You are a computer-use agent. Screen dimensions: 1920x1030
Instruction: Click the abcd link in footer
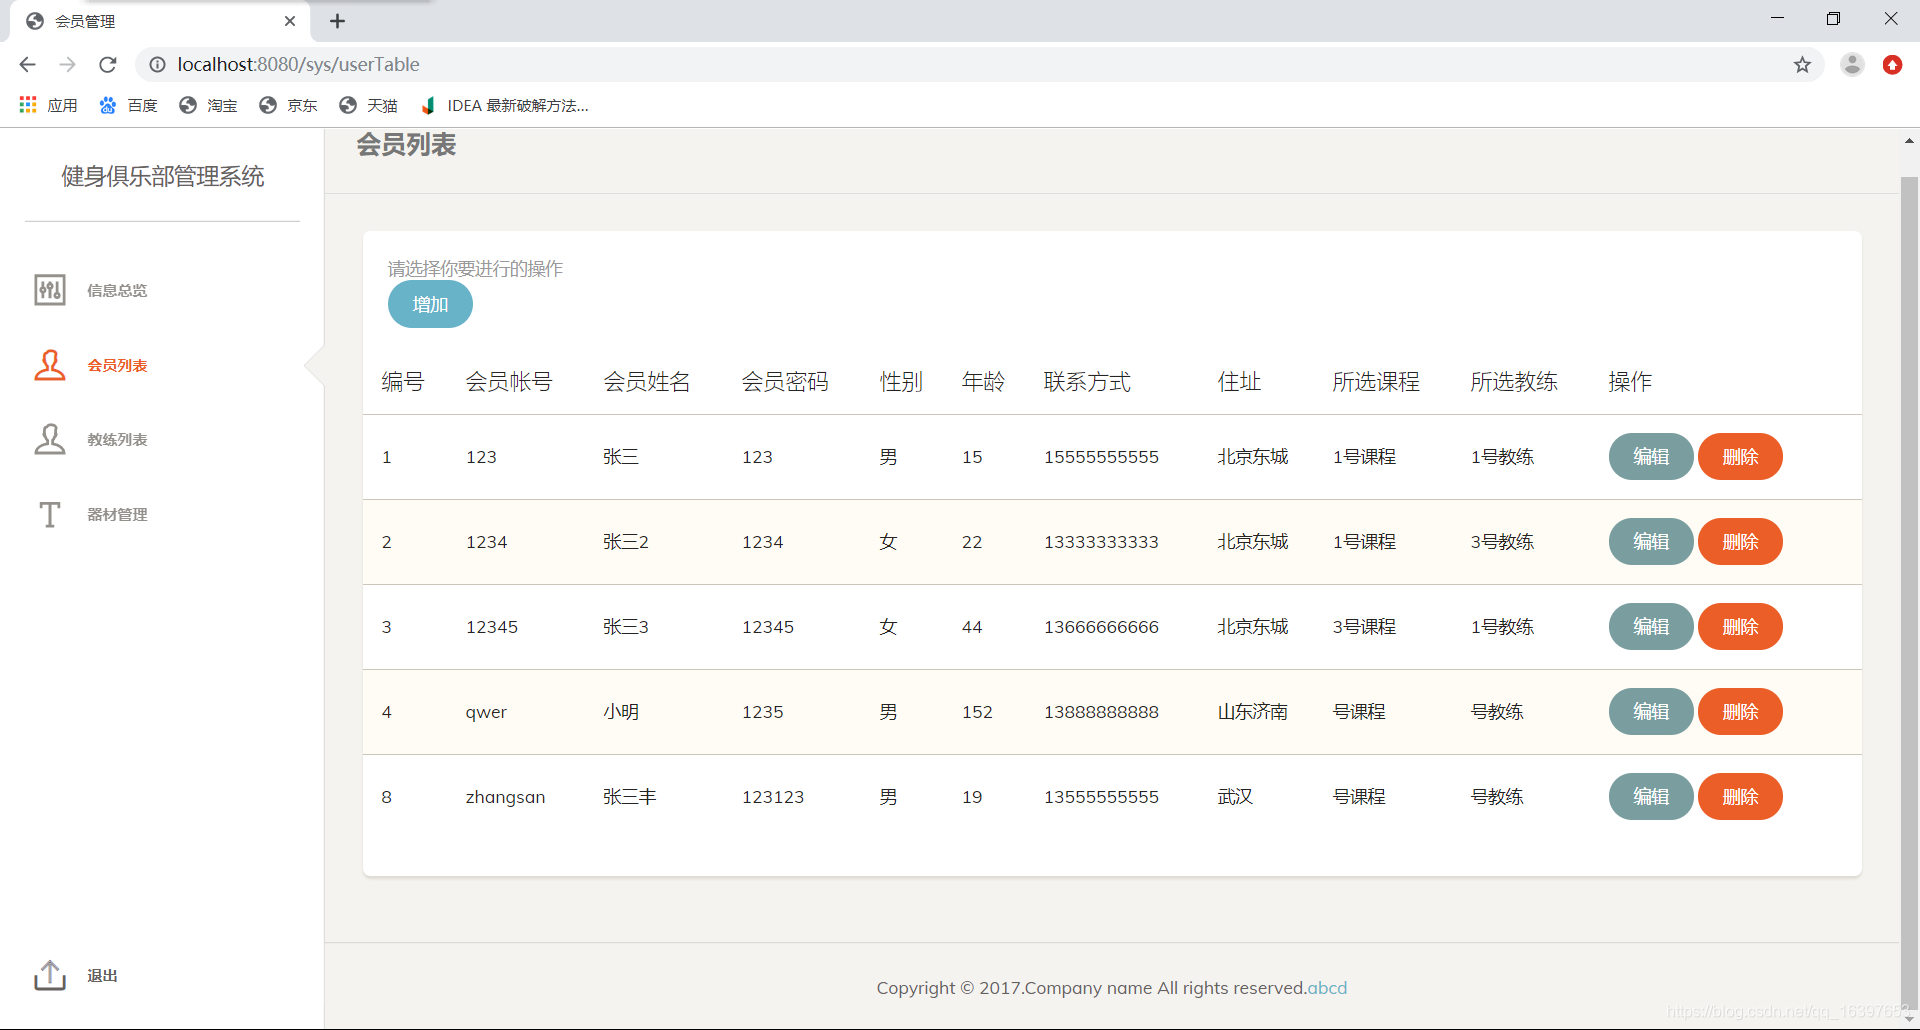1327,988
